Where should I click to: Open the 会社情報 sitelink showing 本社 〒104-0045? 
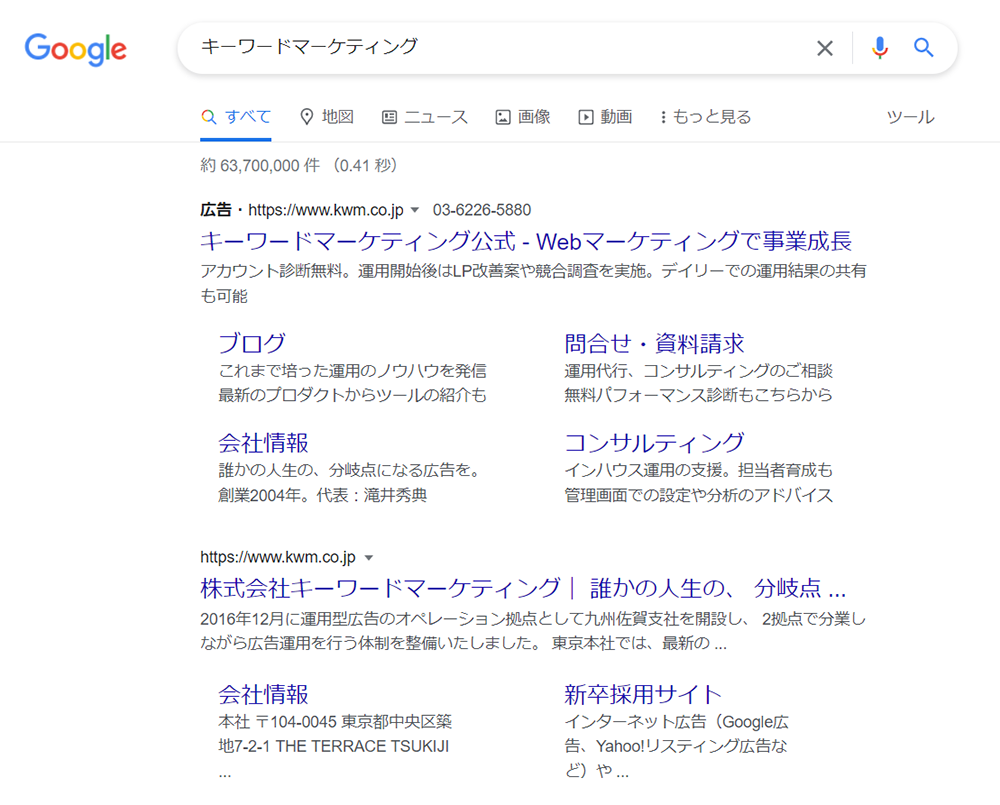(x=263, y=694)
